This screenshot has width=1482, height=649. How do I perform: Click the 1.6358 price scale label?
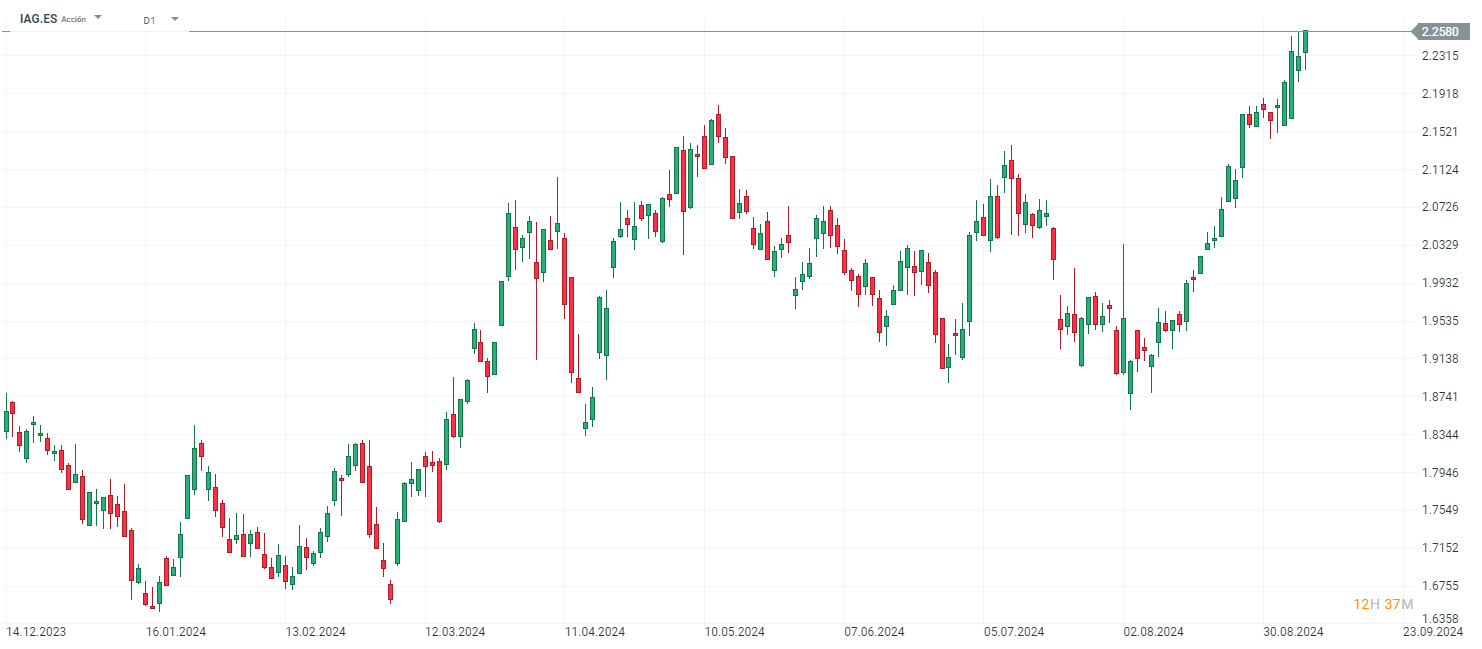1439,619
